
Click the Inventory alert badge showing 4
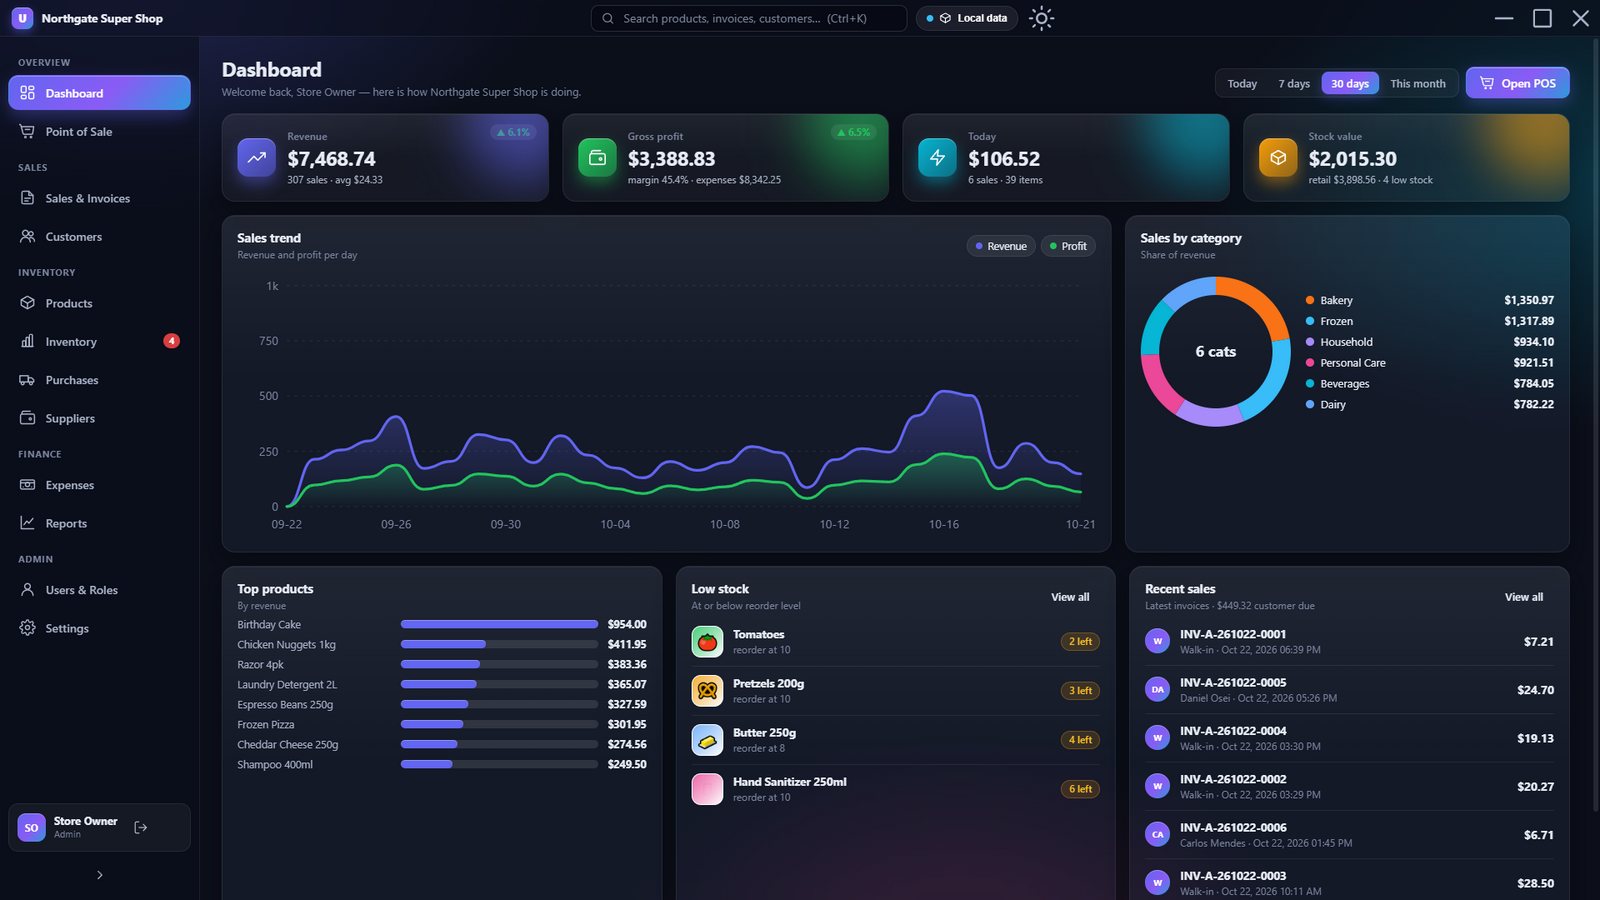tap(171, 341)
